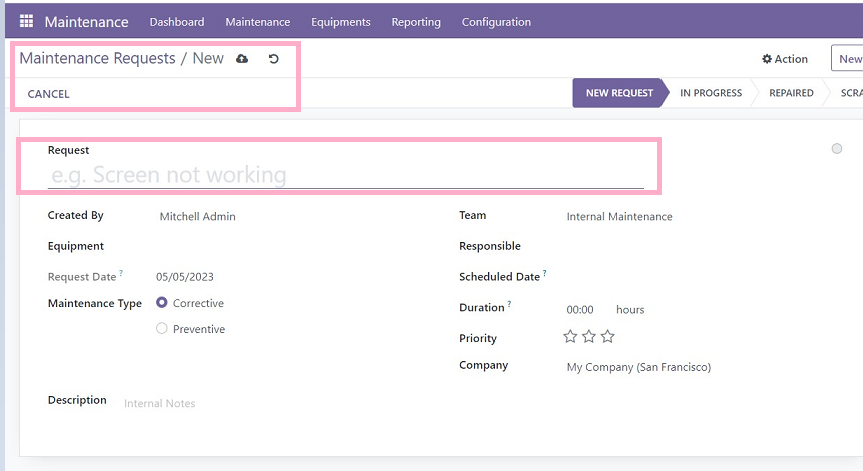
Task: Click the Scheduled Date help question mark
Action: pos(544,272)
